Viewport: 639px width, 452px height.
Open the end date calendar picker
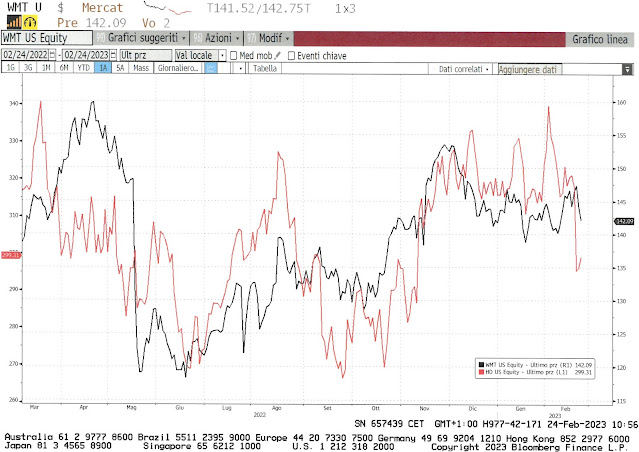pyautogui.click(x=113, y=55)
